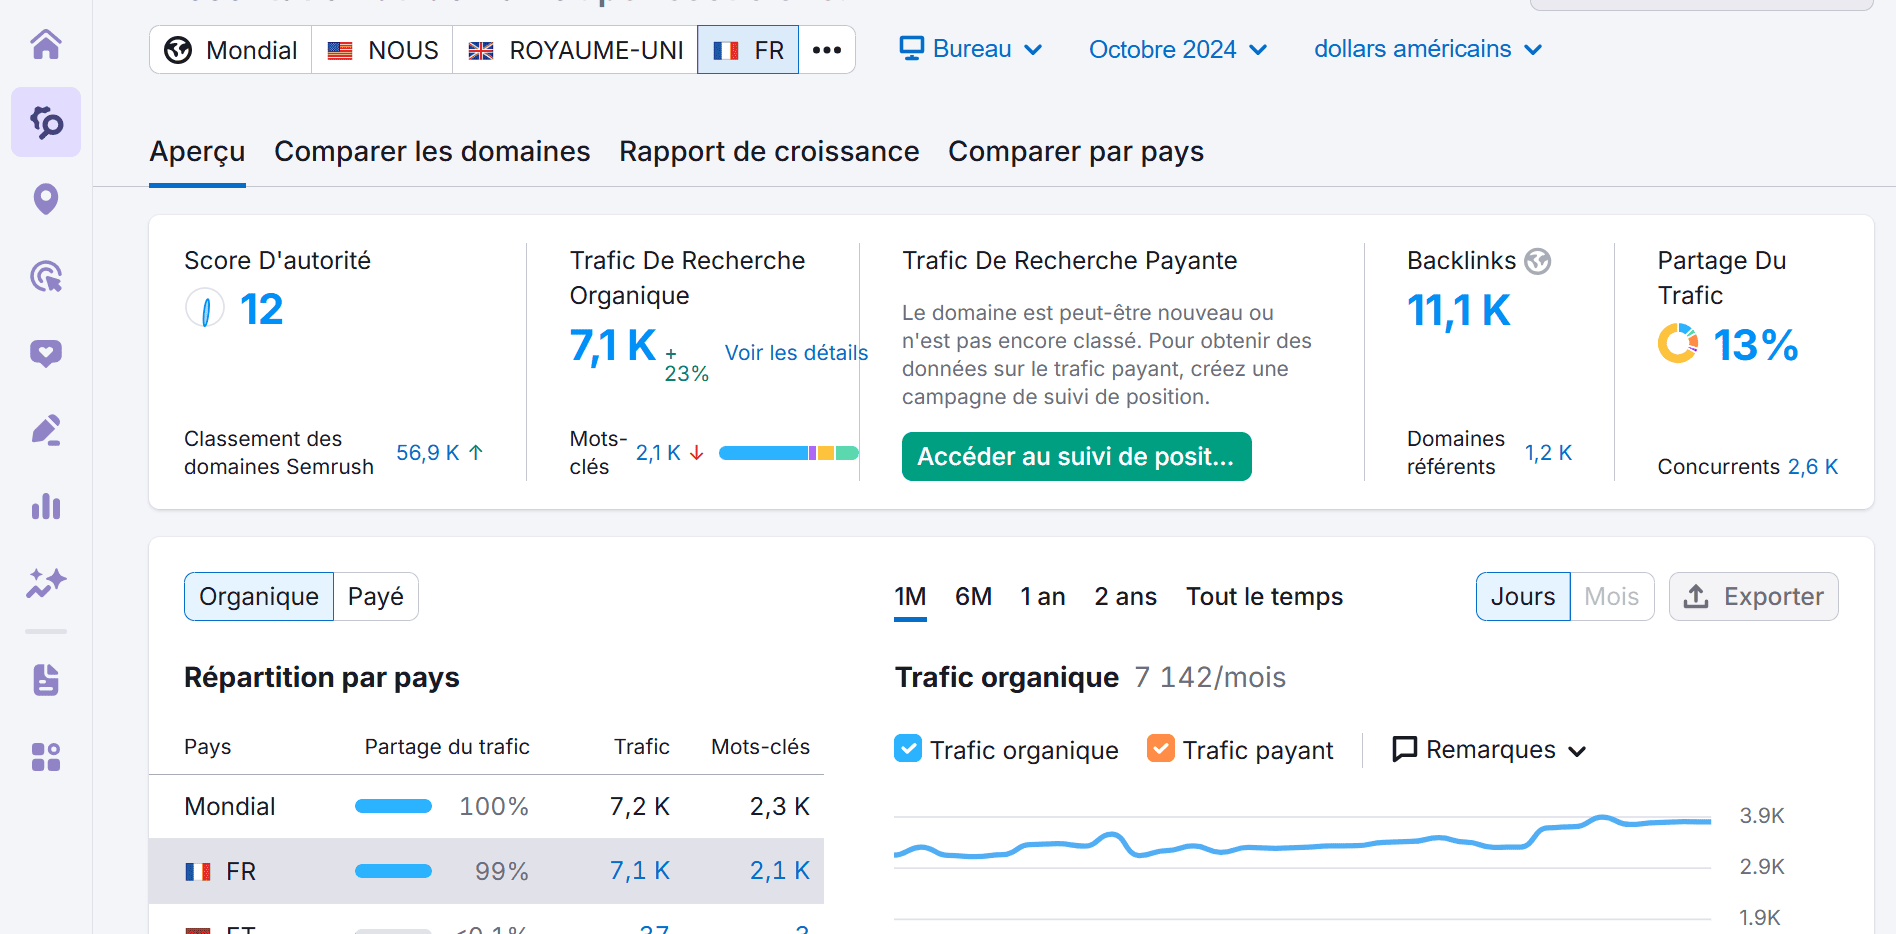Image resolution: width=1896 pixels, height=934 pixels.
Task: Select the Content pencil icon in sidebar
Action: [x=46, y=430]
